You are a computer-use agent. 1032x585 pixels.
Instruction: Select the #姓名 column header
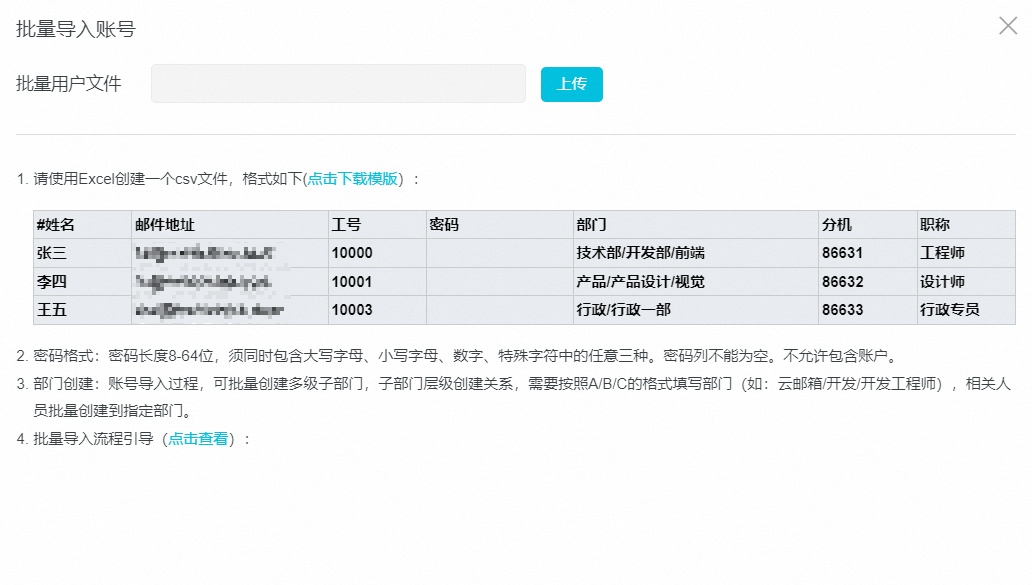point(56,225)
